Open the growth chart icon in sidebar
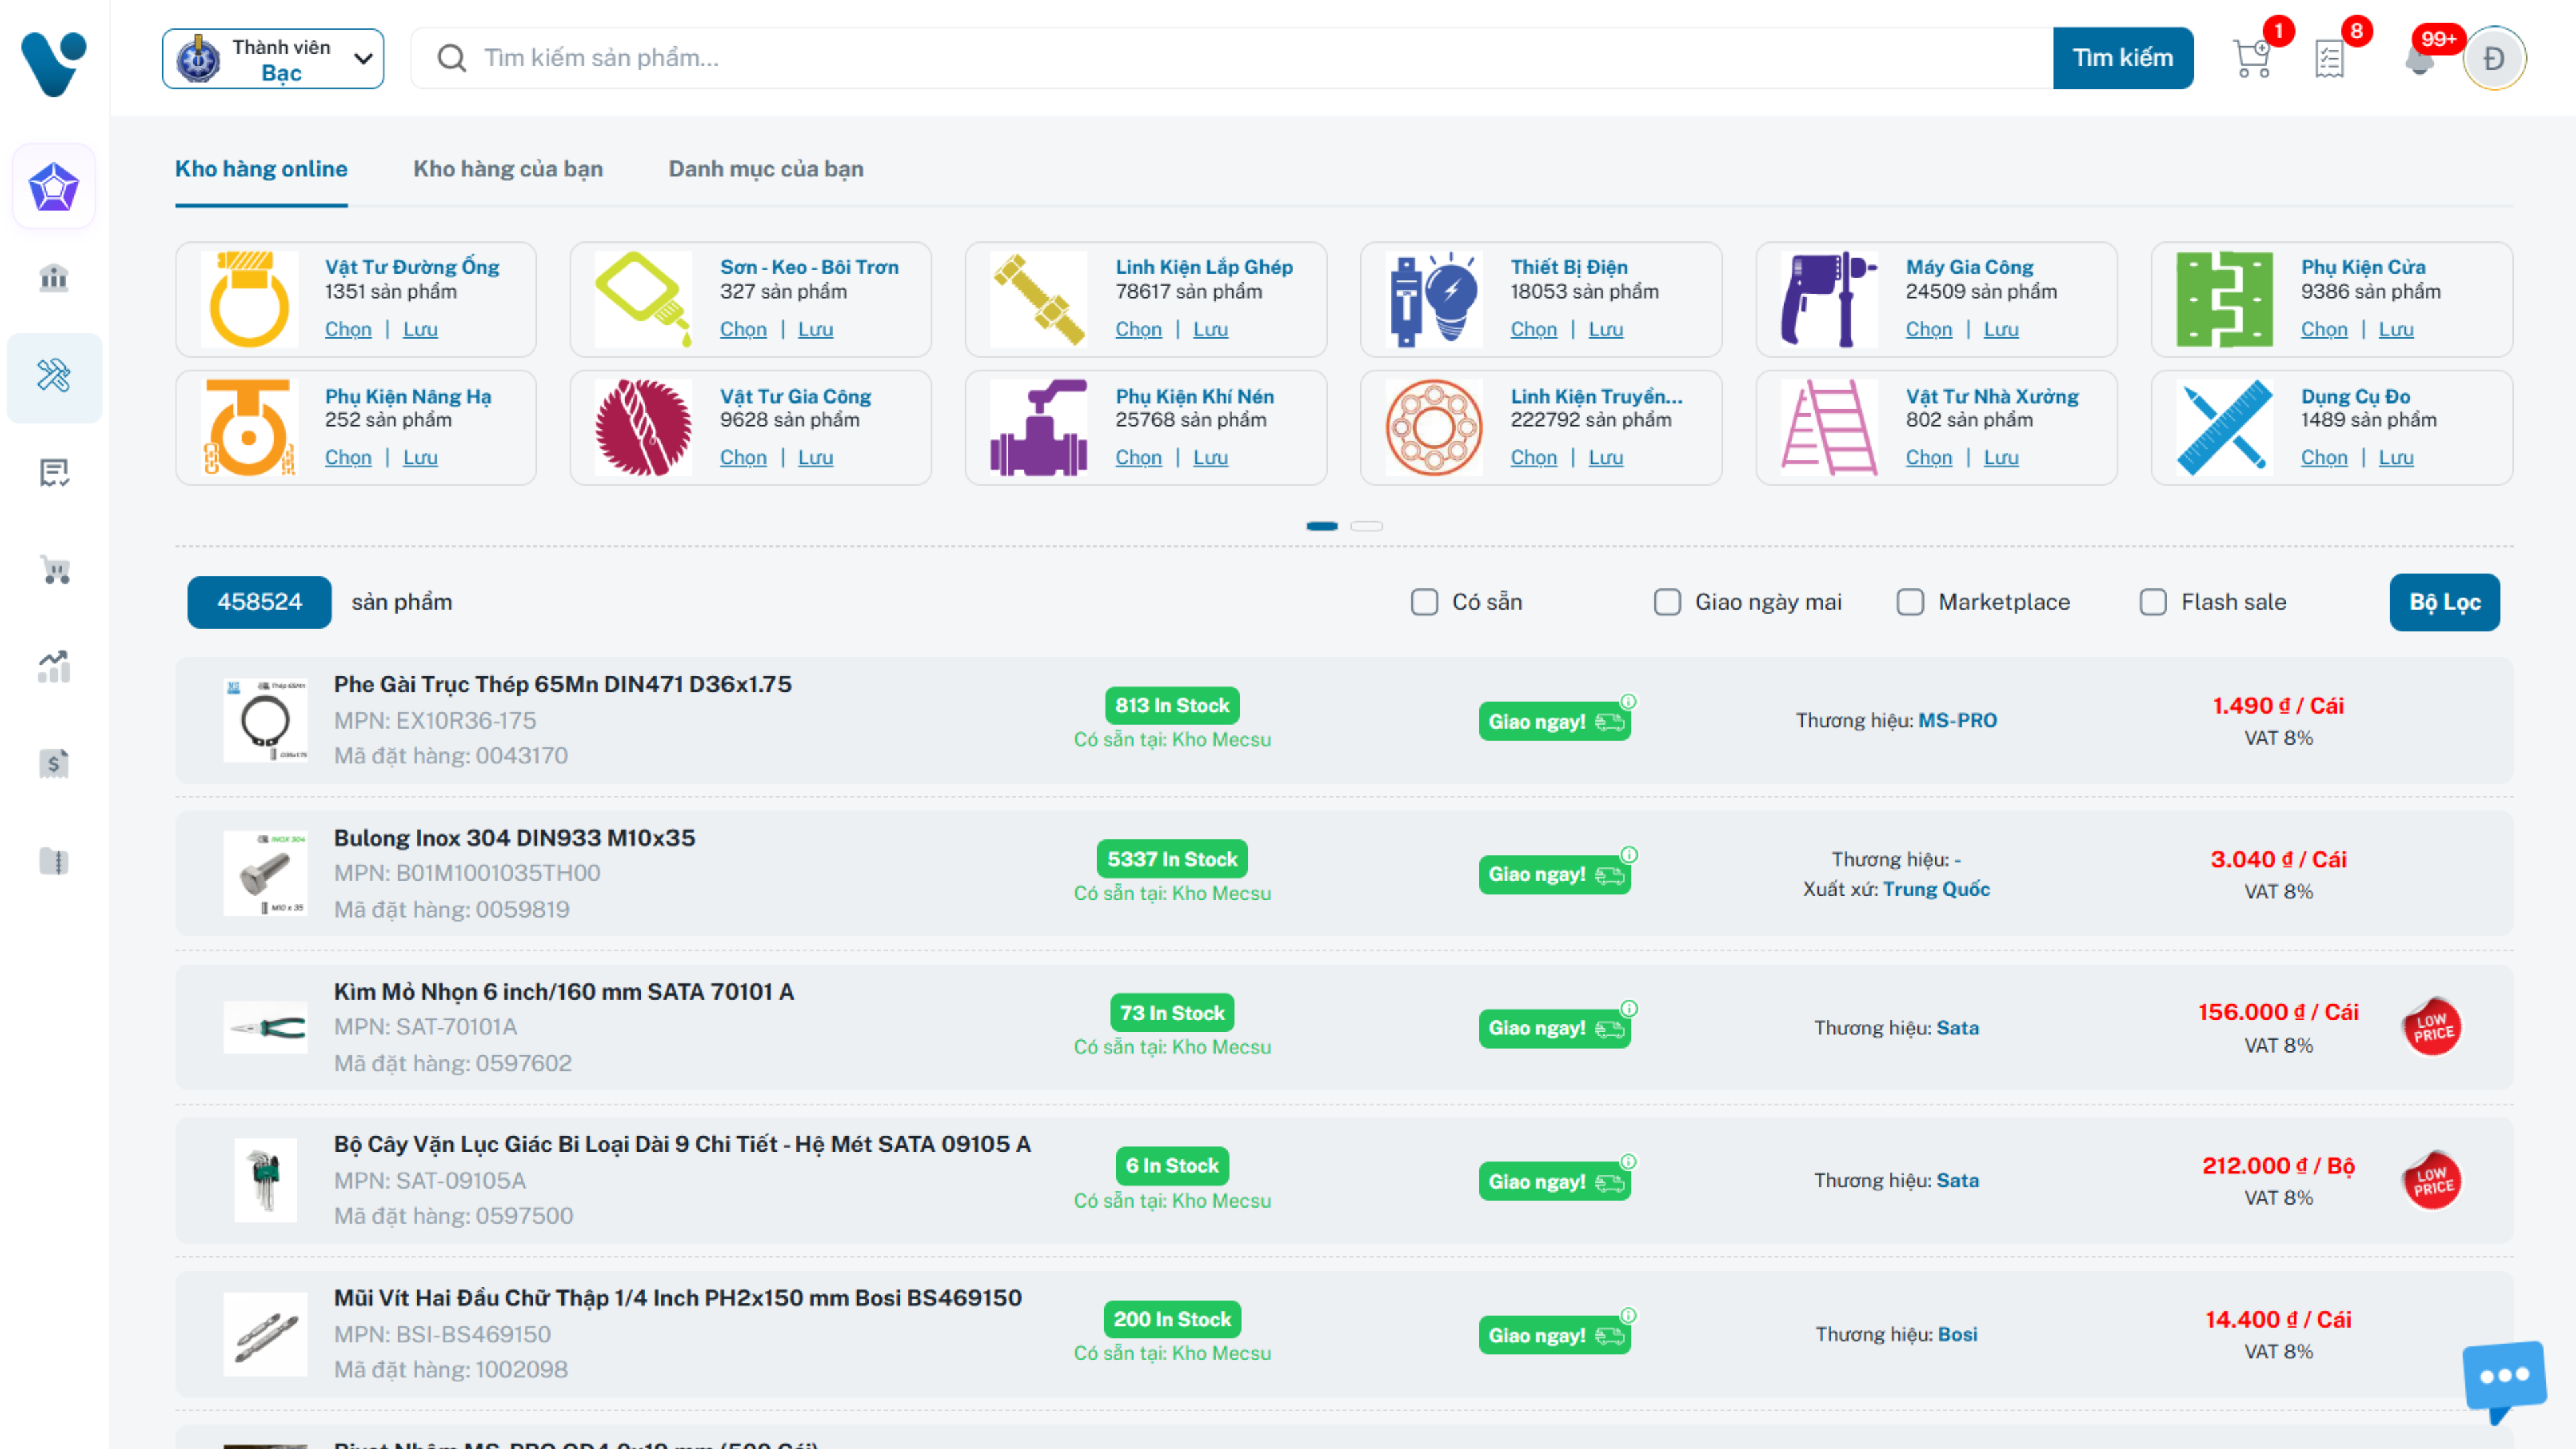The image size is (2576, 1449). [x=54, y=666]
